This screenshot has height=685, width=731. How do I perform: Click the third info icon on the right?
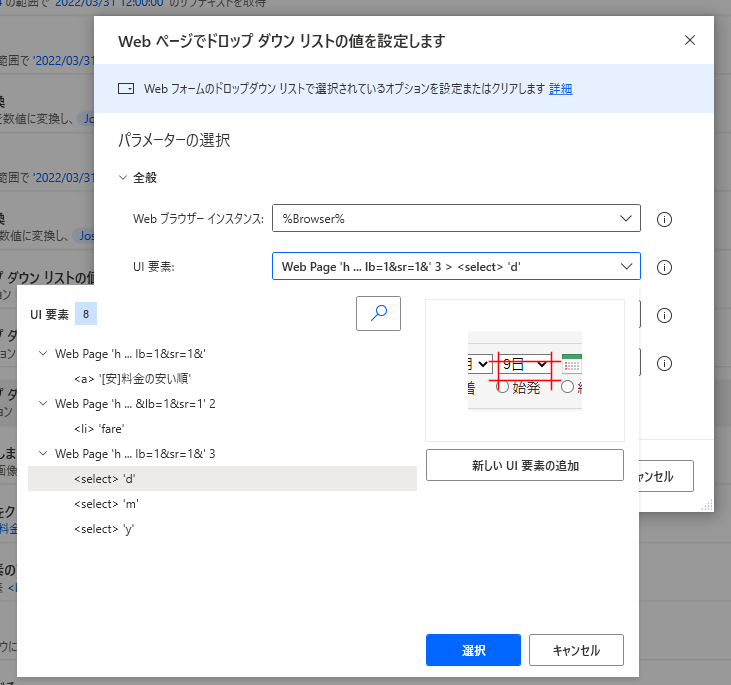pos(663,315)
